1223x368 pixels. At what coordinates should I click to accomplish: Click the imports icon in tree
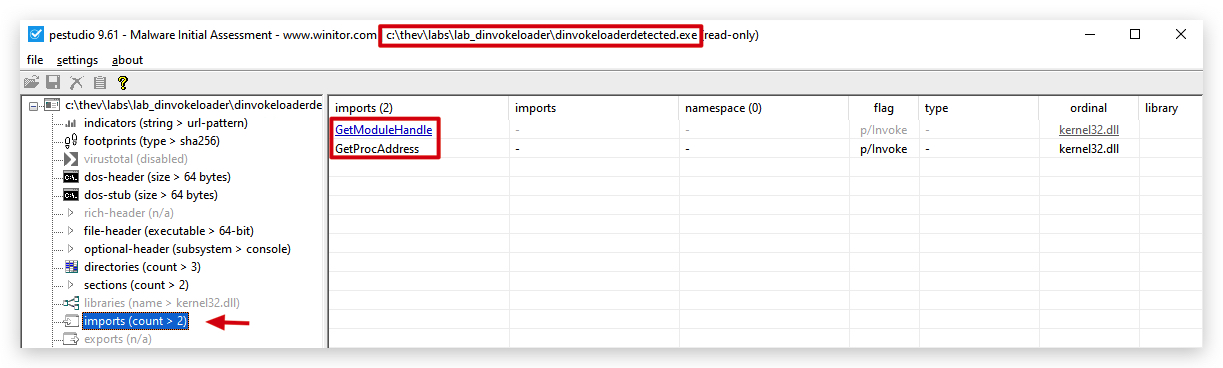coord(70,321)
